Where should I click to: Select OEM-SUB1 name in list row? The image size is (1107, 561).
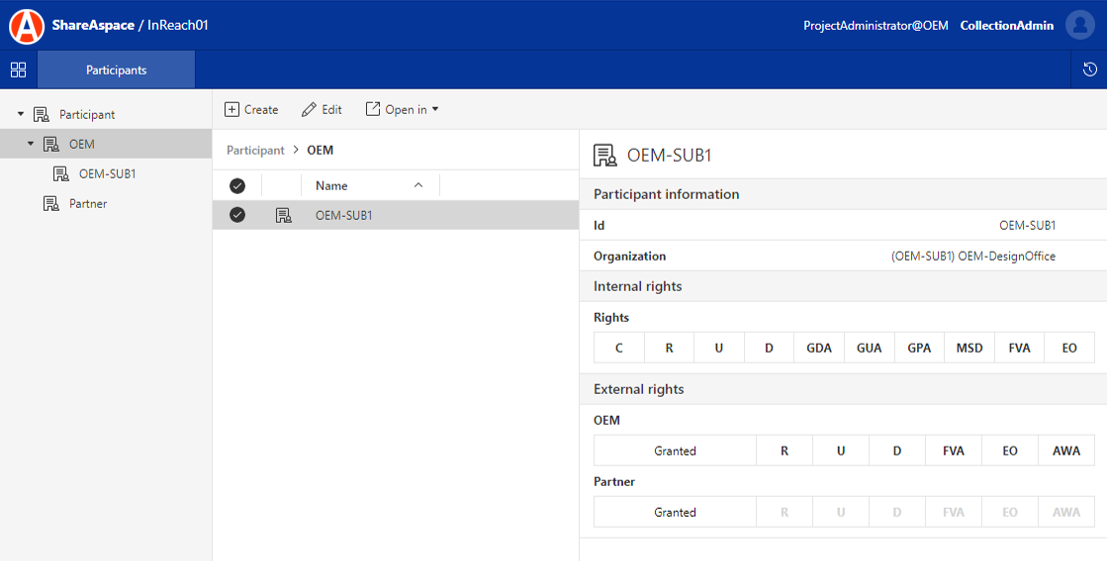(x=344, y=215)
